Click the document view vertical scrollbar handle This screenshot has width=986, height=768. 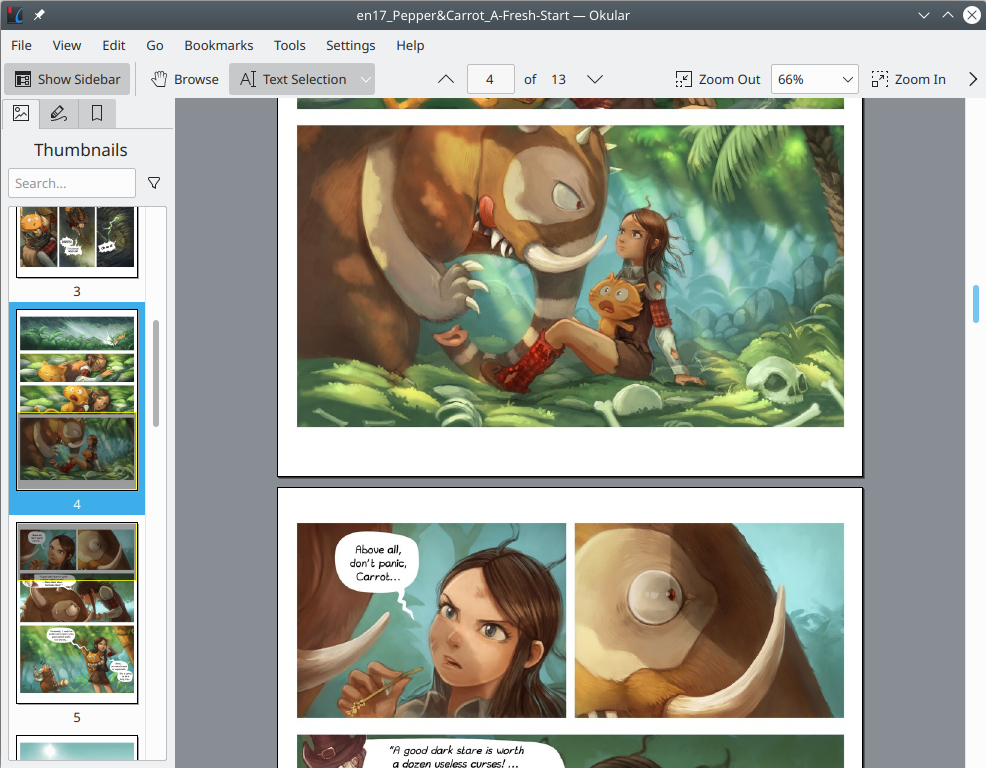(x=976, y=303)
